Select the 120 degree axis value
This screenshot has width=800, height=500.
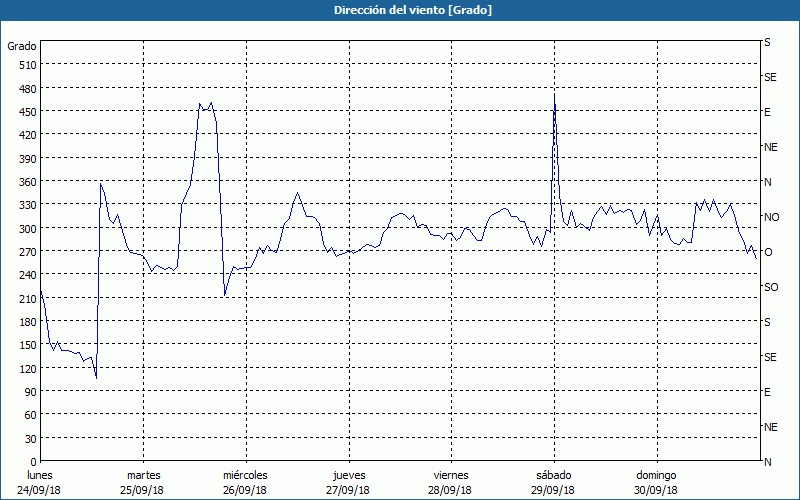pyautogui.click(x=28, y=368)
